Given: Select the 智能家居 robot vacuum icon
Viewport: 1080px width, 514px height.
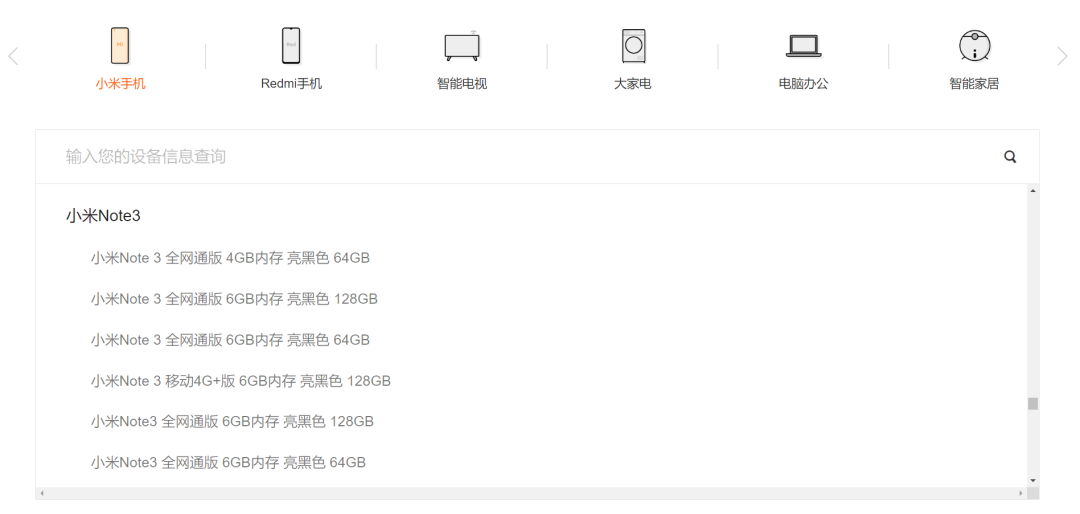Looking at the screenshot, I should [974, 46].
